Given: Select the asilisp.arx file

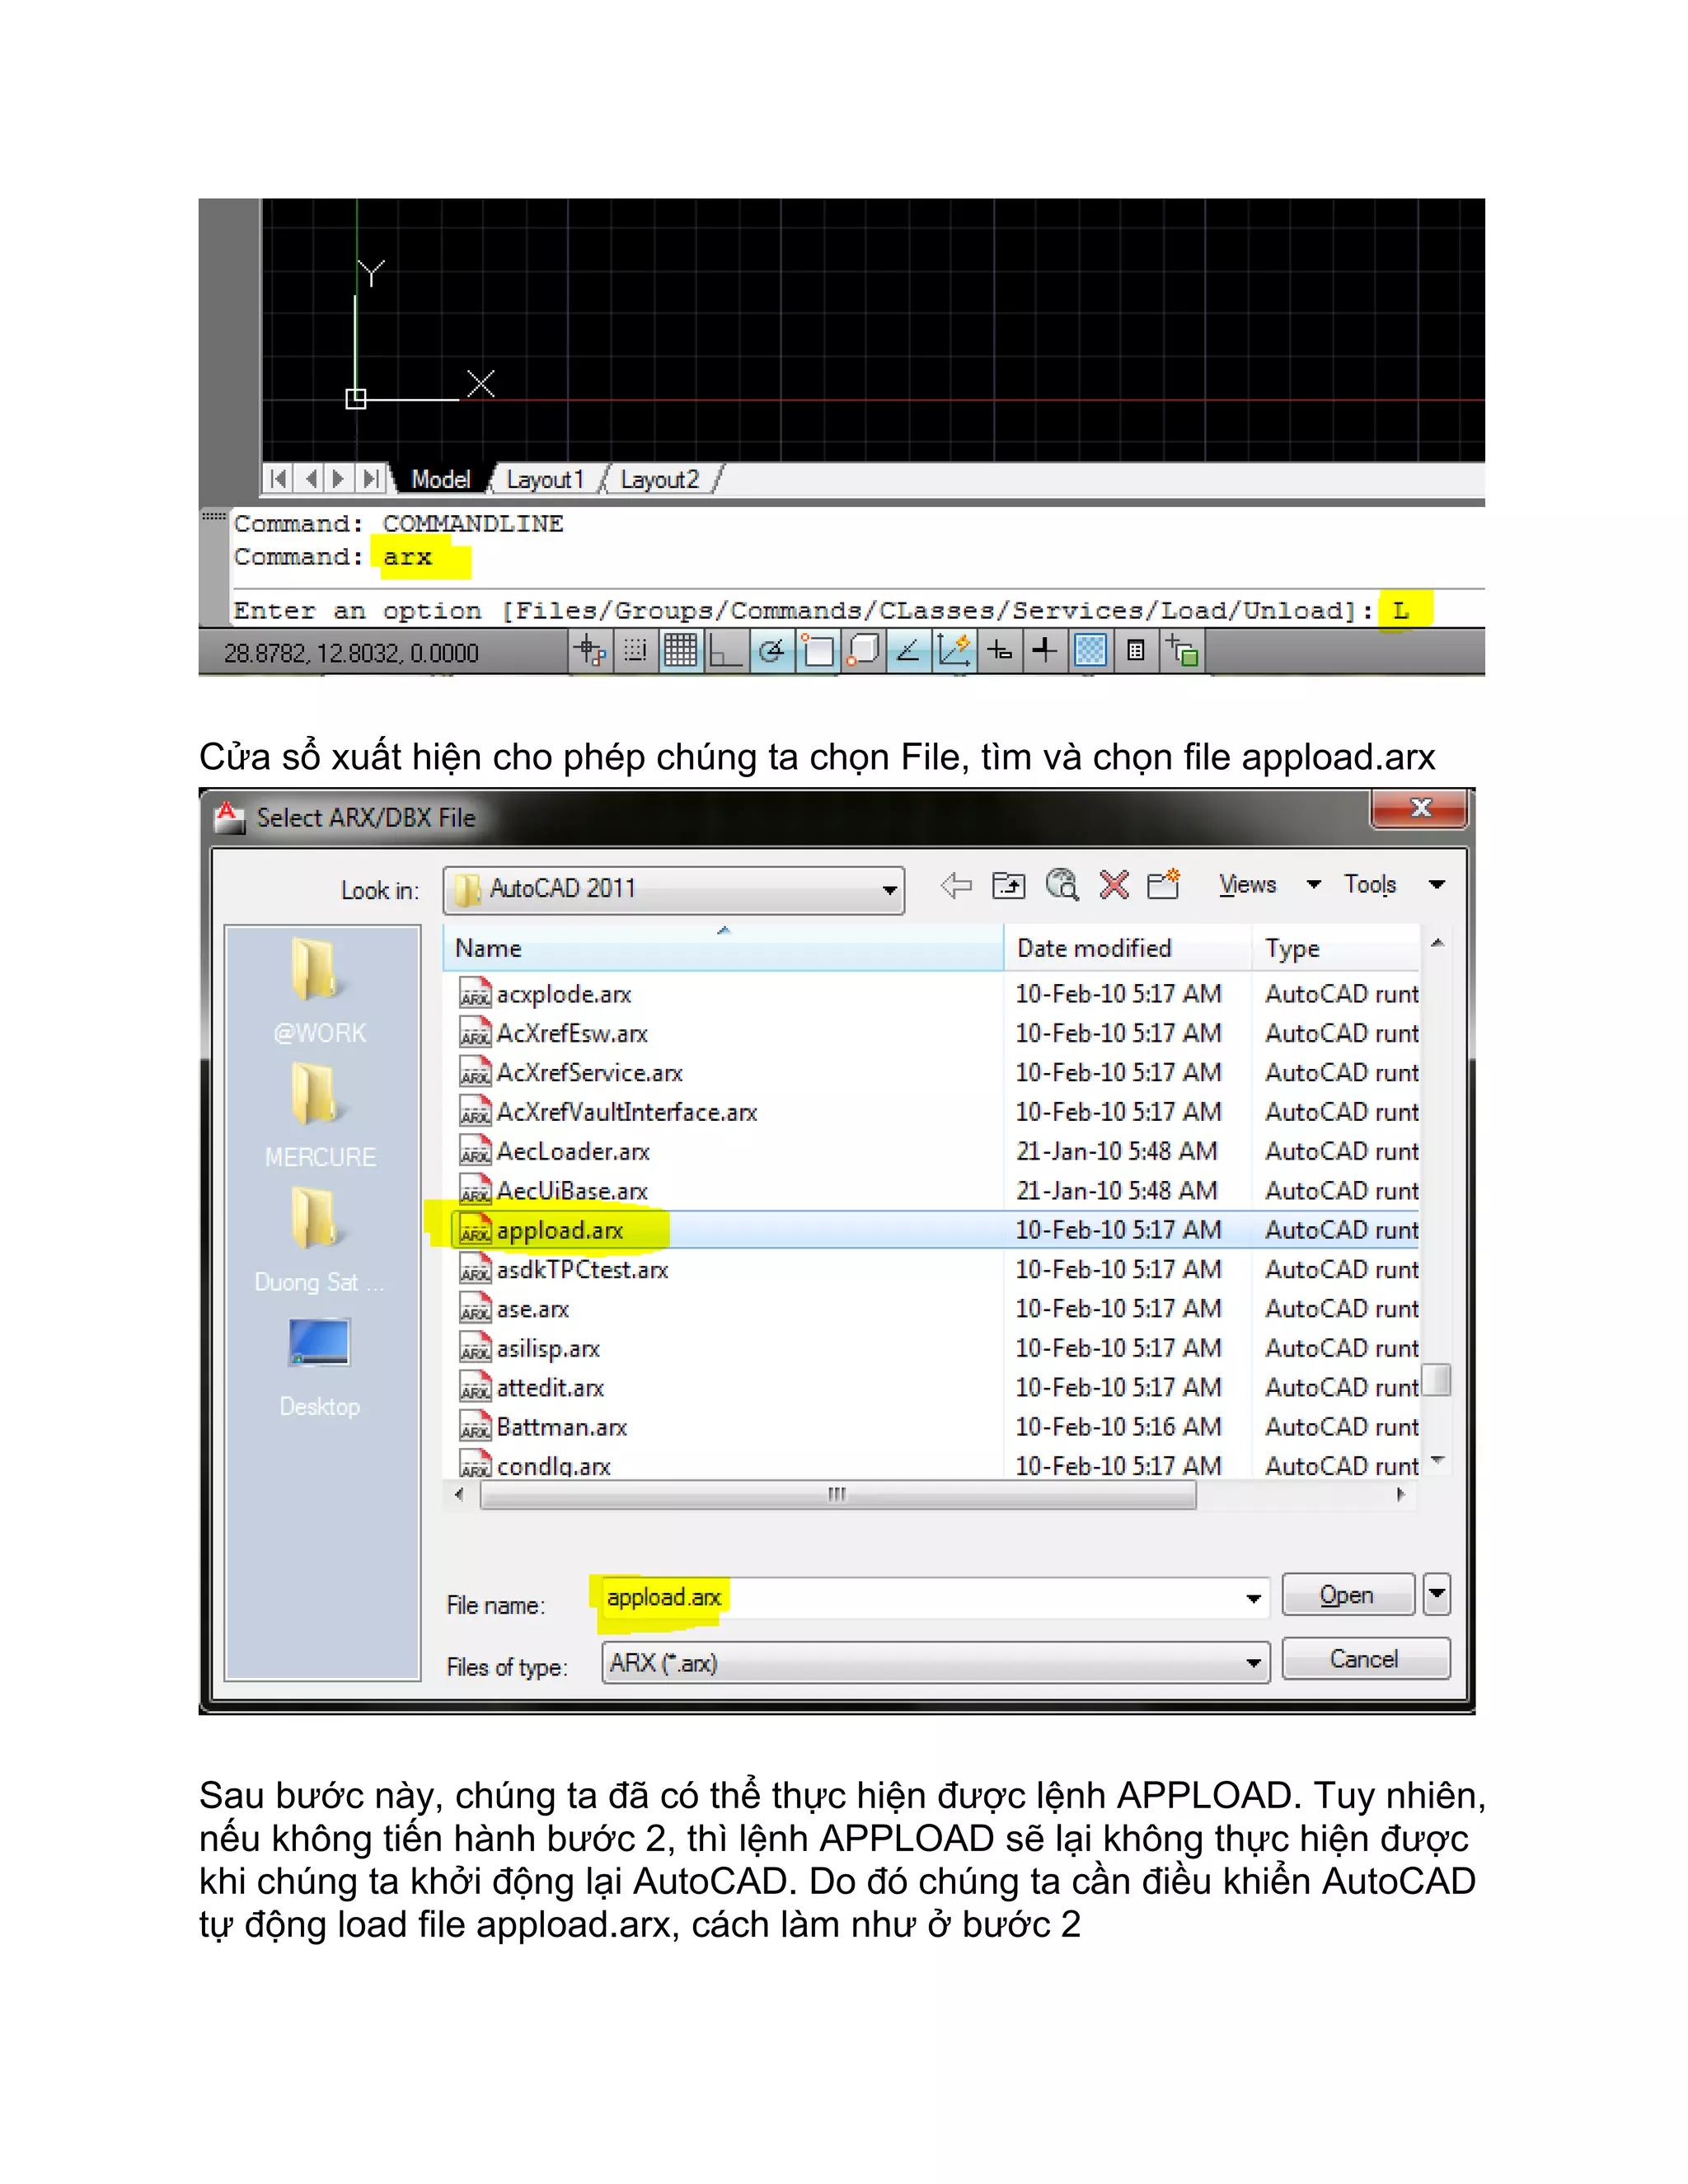Looking at the screenshot, I should [x=932, y=1348].
